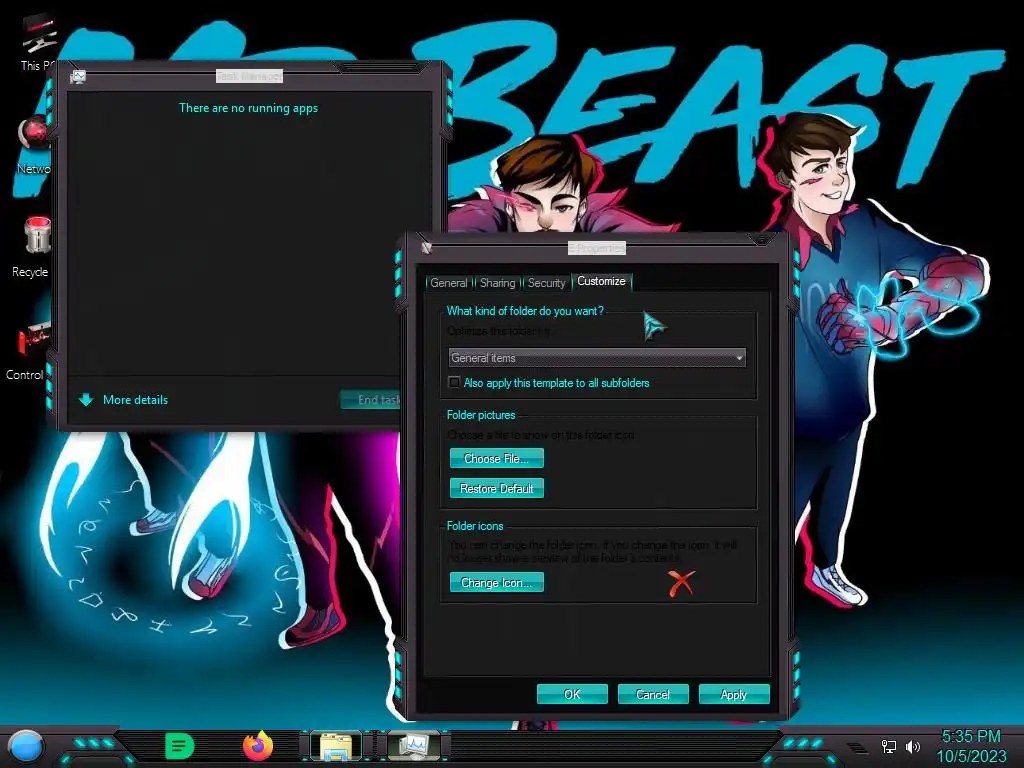
Task: Click the Choose File button
Action: (496, 458)
